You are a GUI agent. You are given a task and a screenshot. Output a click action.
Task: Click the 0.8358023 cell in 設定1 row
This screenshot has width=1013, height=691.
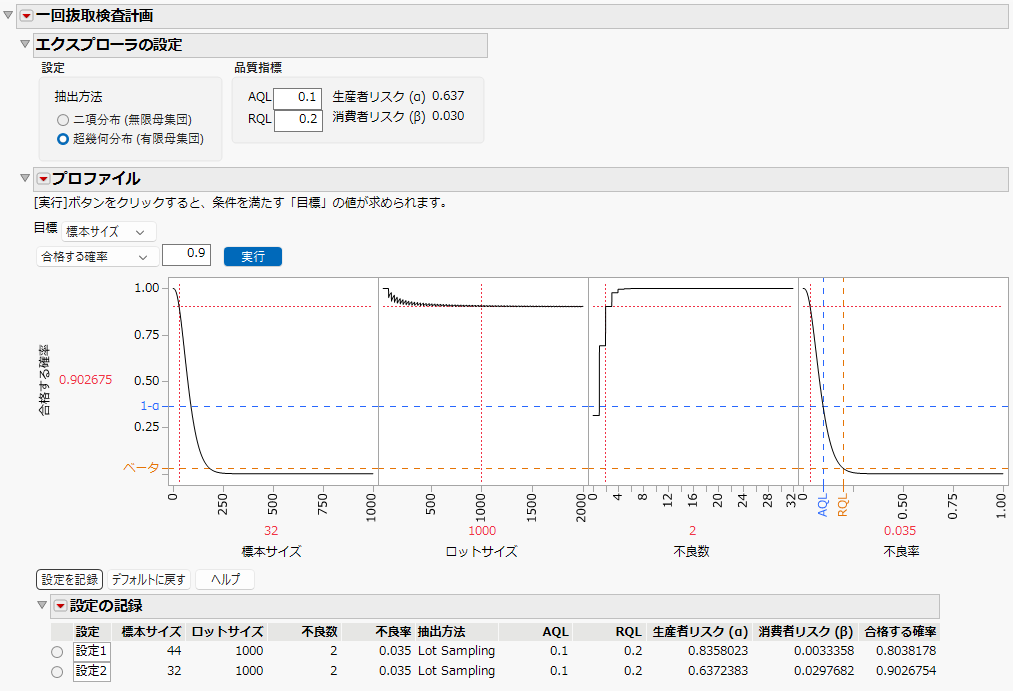(x=718, y=651)
